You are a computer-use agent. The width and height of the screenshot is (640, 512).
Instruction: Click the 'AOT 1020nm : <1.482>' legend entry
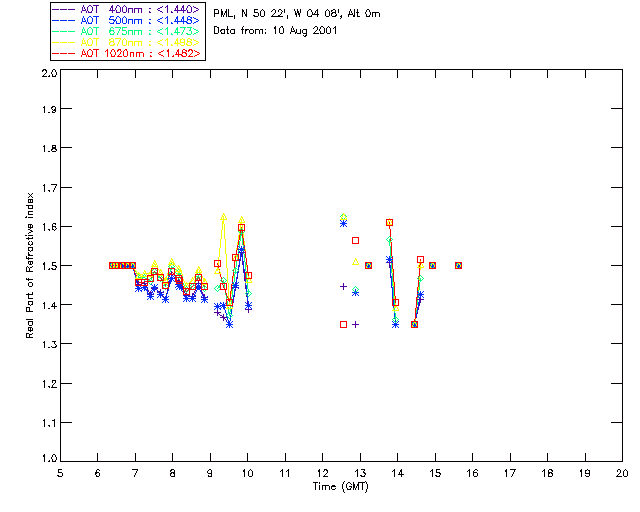127,53
